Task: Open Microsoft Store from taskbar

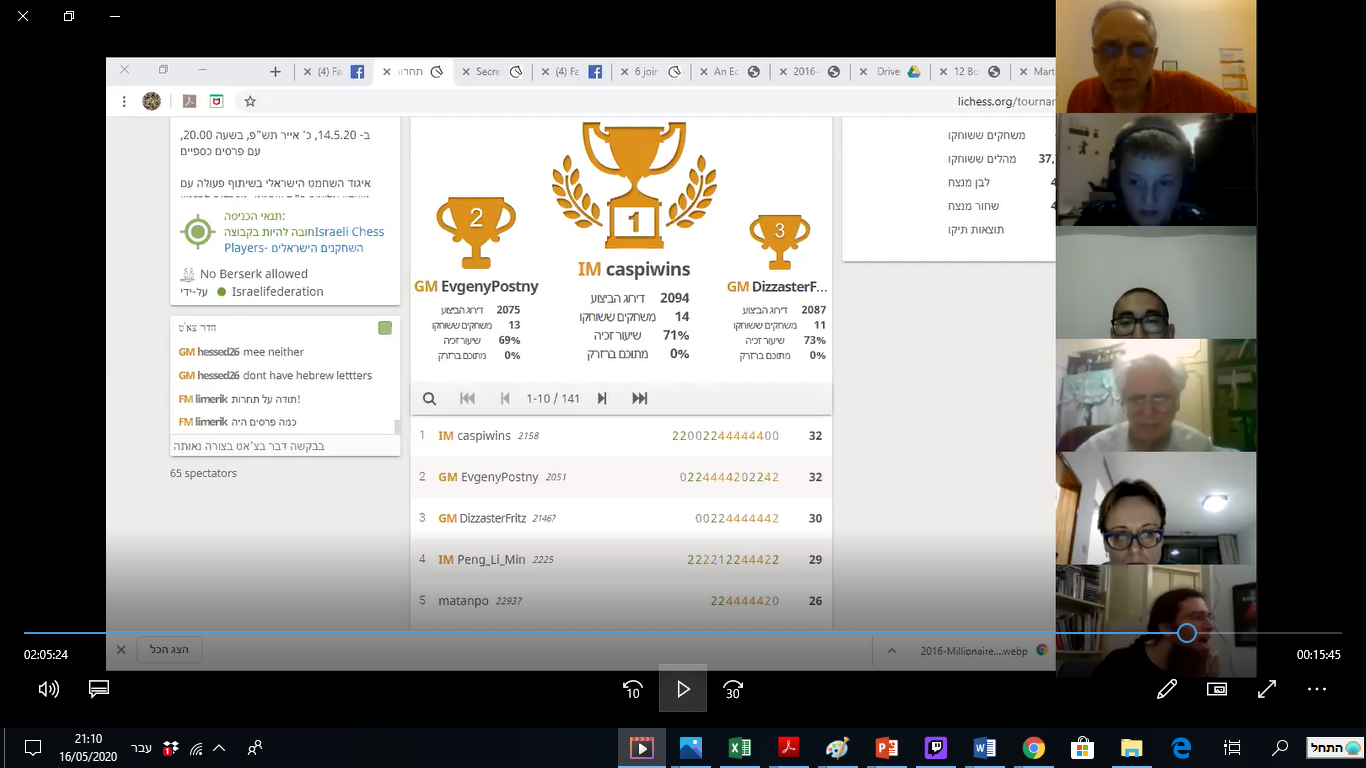Action: coord(1082,748)
